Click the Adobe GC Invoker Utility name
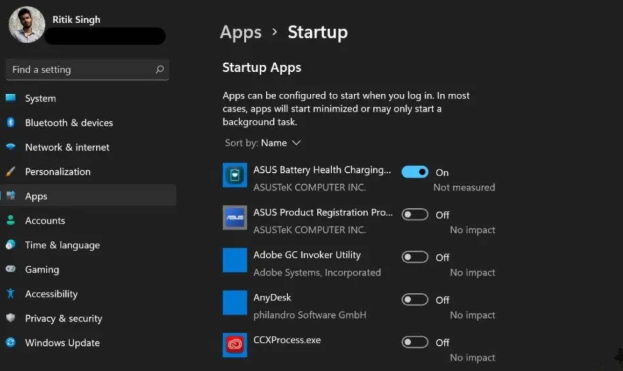 coord(307,255)
